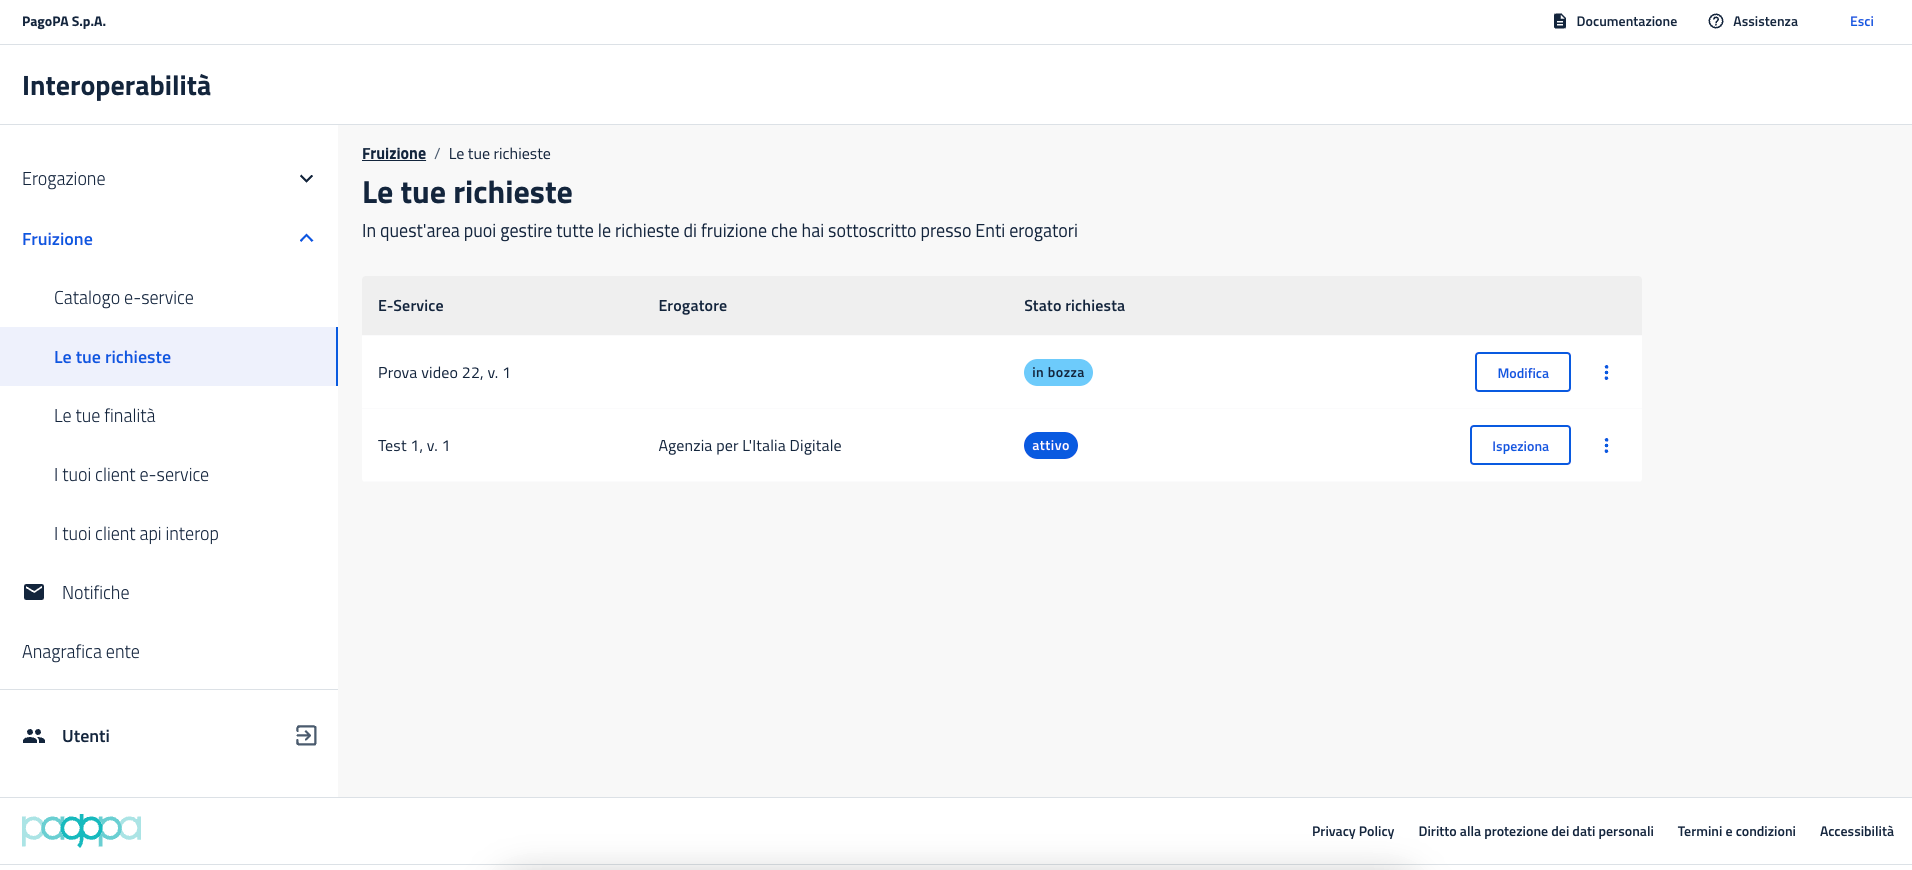The height and width of the screenshot is (870, 1912).
Task: Open Catalogo e-service in sidebar
Action: (x=124, y=298)
